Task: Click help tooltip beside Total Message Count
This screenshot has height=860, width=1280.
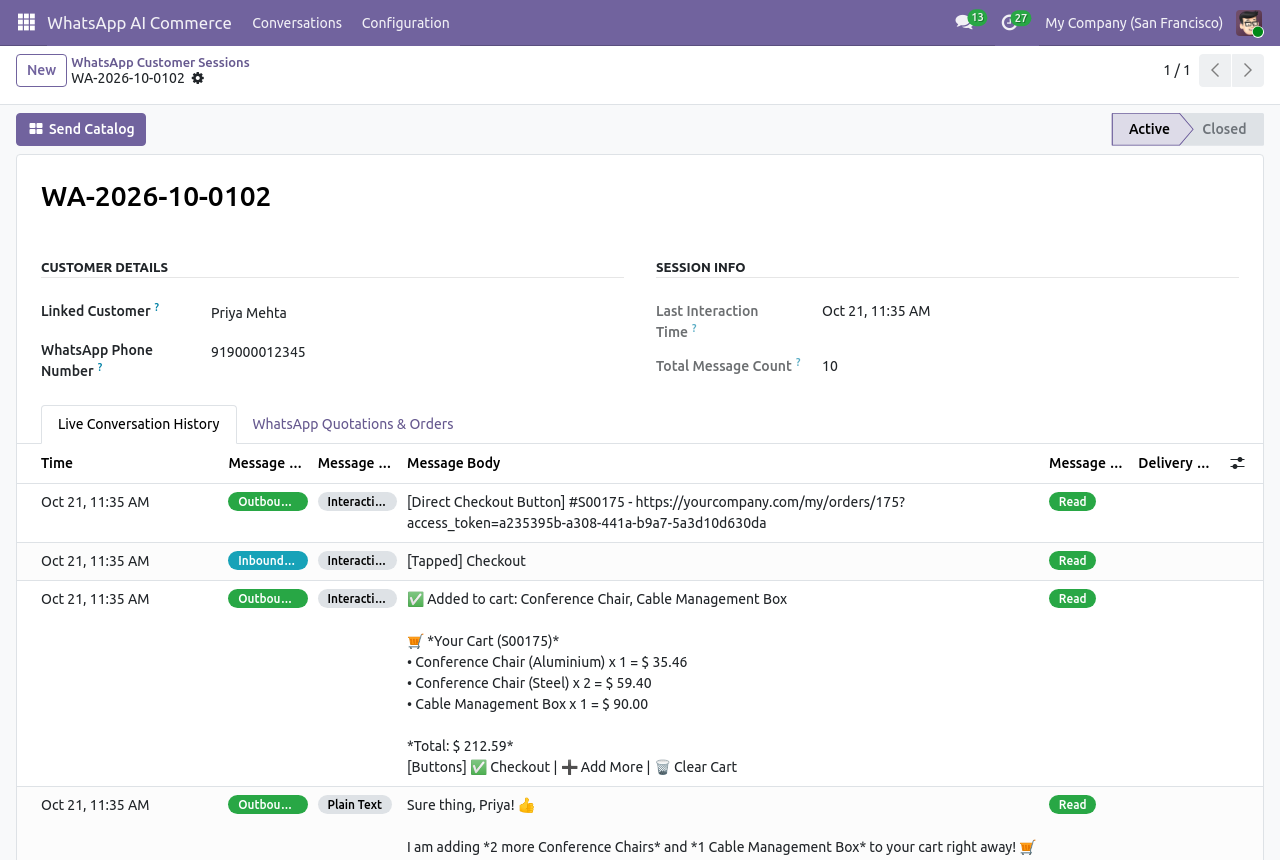Action: 798,362
